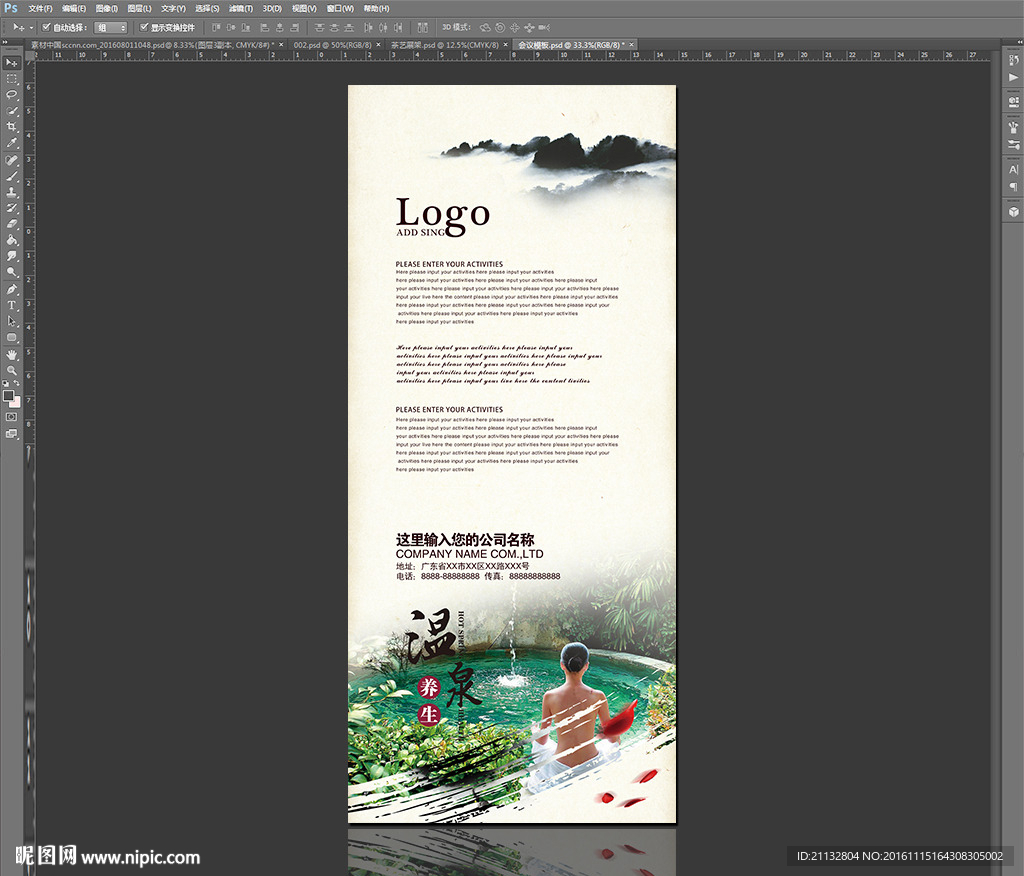Screen dimensions: 1024x876
Task: Open the 图层(L) menu
Action: 139,8
